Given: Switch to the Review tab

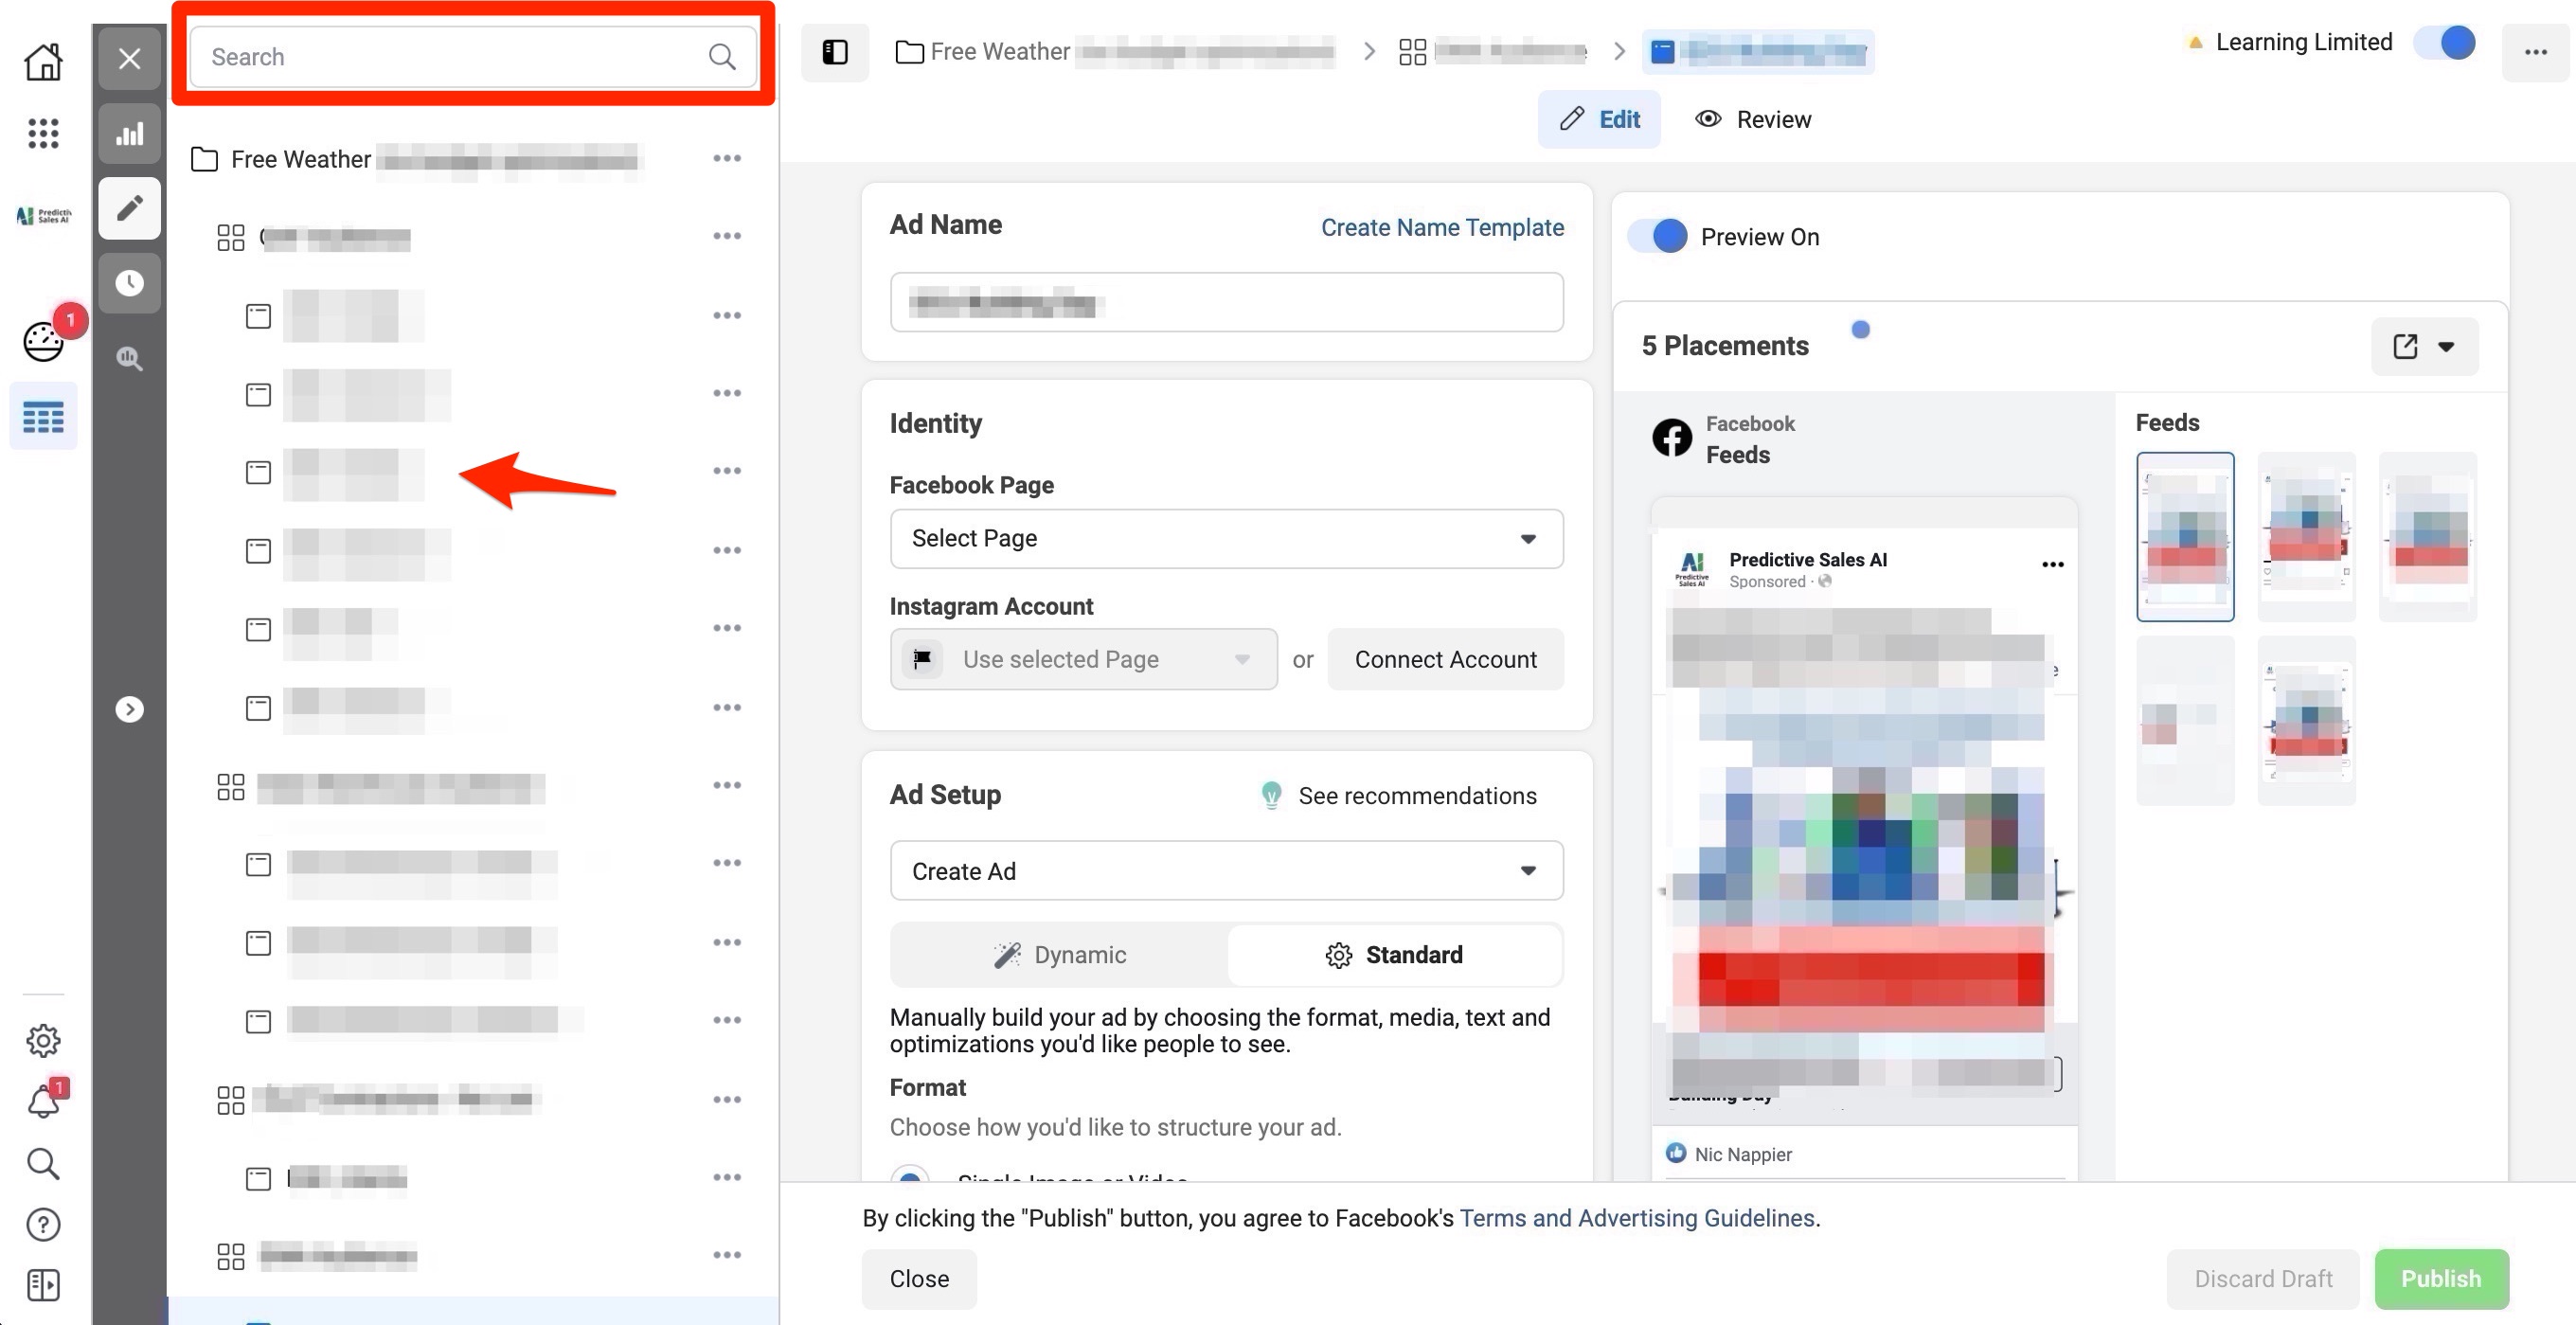Looking at the screenshot, I should coord(1752,119).
